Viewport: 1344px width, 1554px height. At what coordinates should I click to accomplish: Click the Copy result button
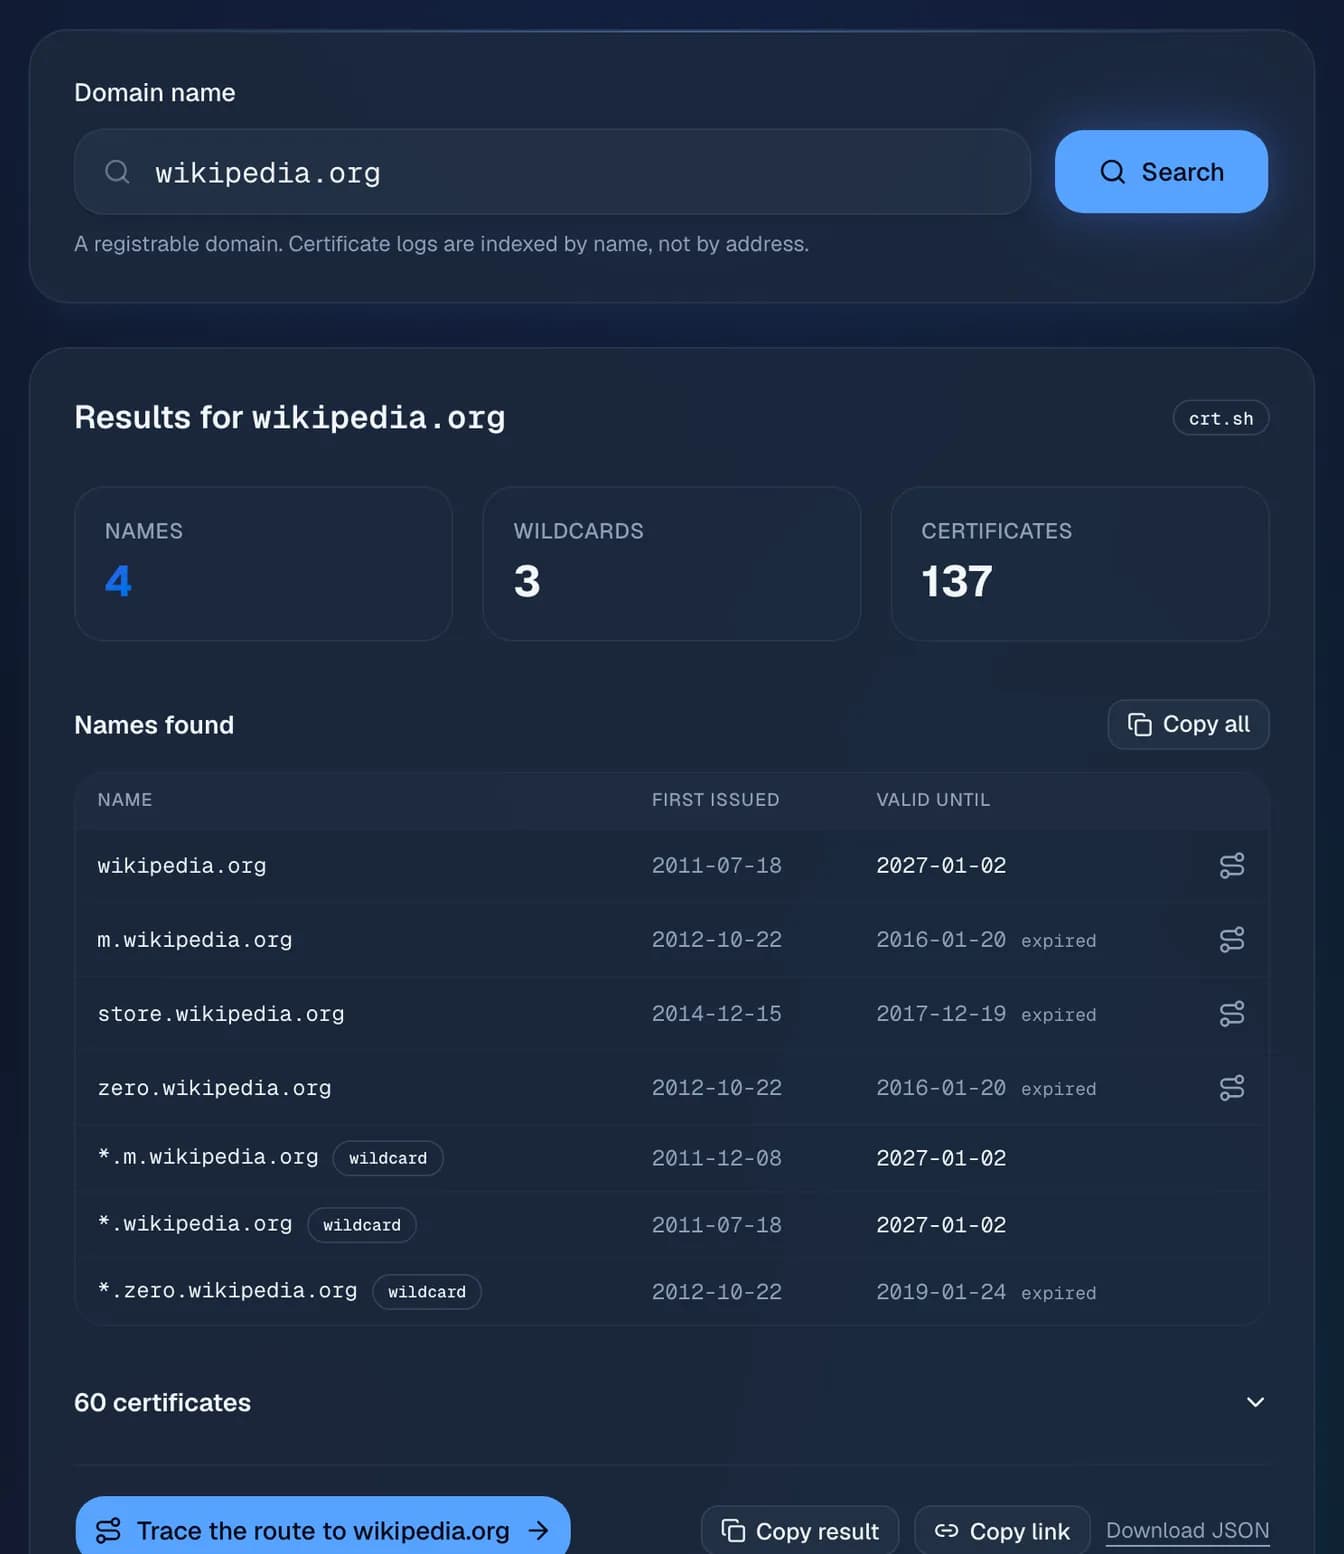(x=800, y=1531)
